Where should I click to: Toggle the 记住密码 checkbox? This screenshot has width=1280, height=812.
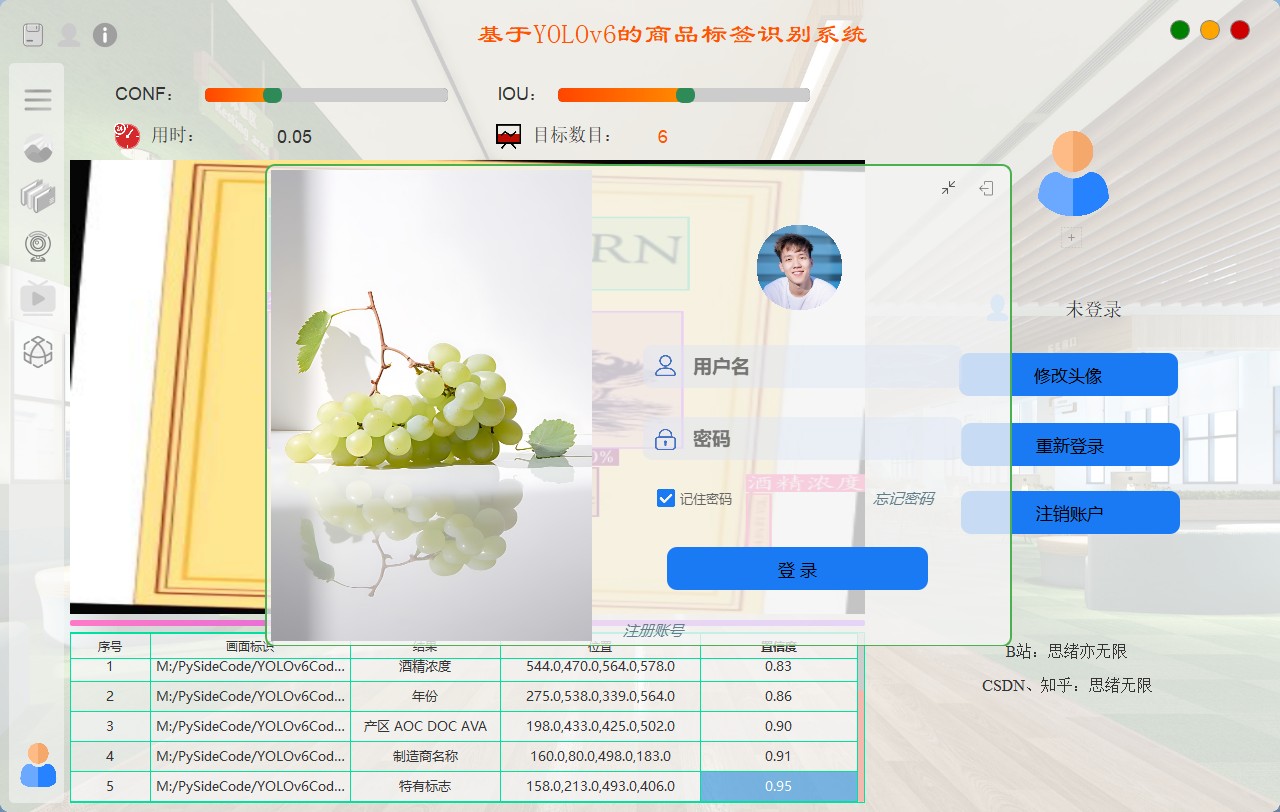pos(666,498)
